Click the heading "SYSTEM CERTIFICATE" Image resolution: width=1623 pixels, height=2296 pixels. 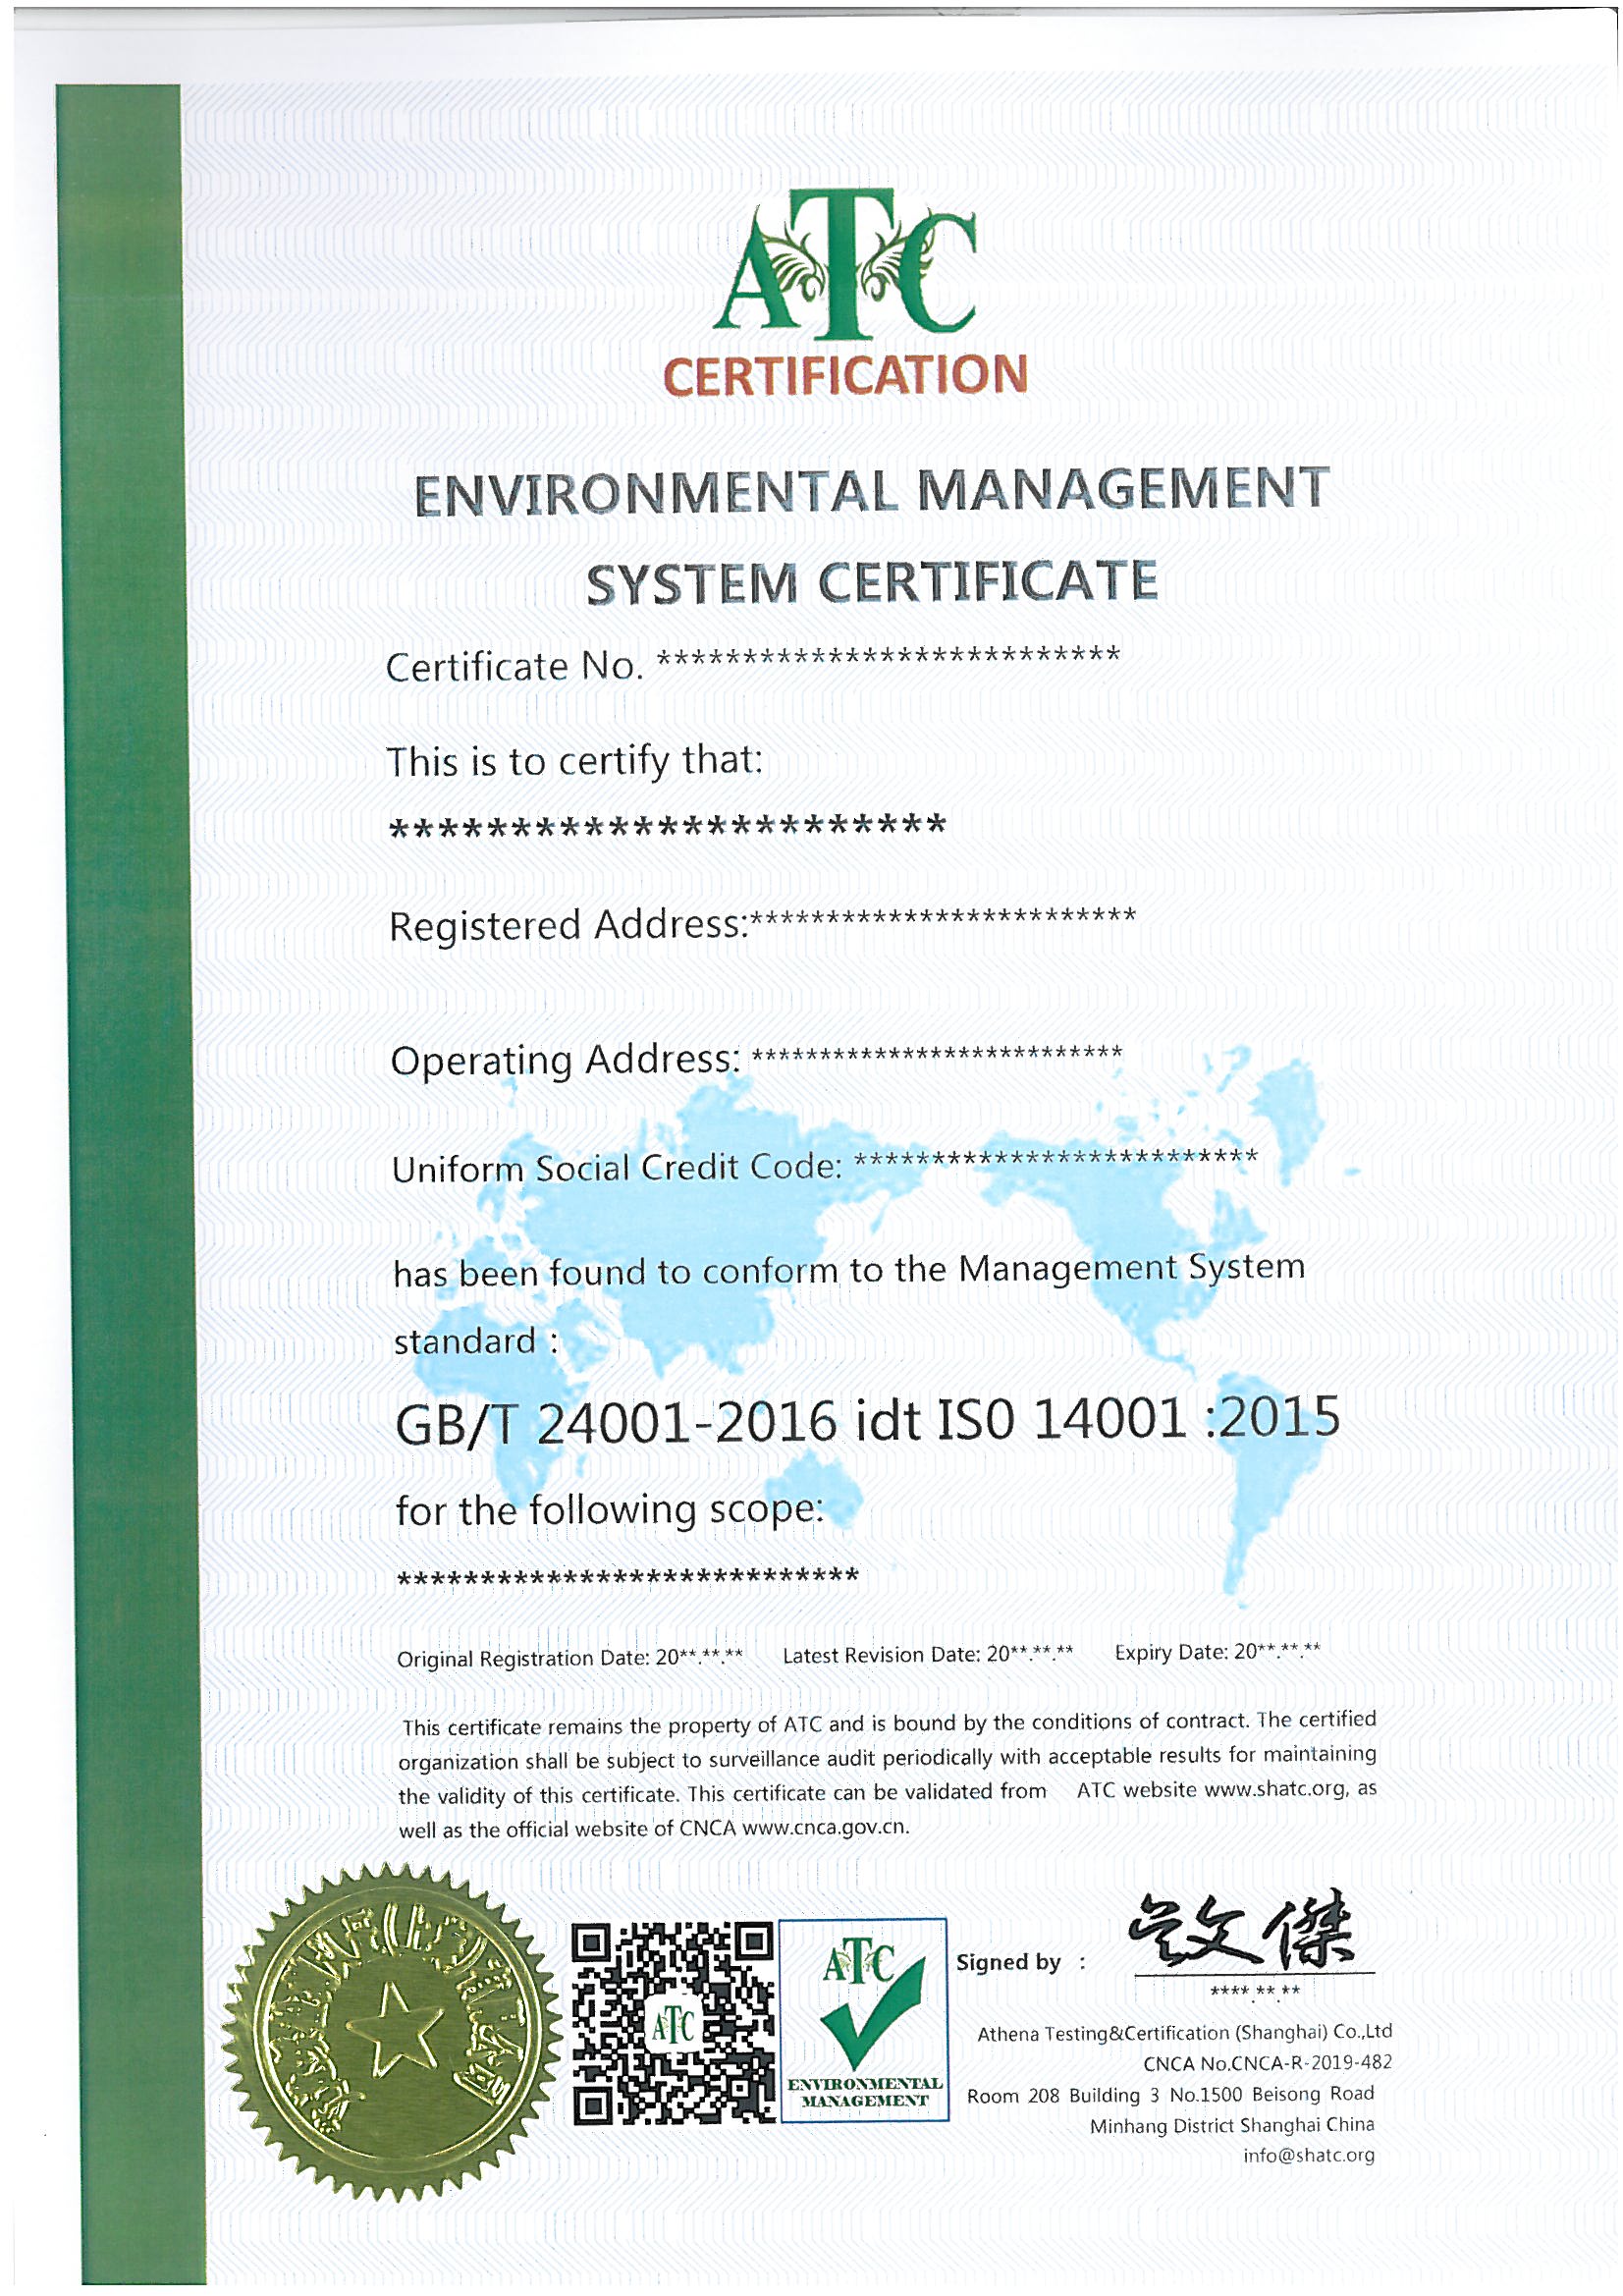point(871,582)
